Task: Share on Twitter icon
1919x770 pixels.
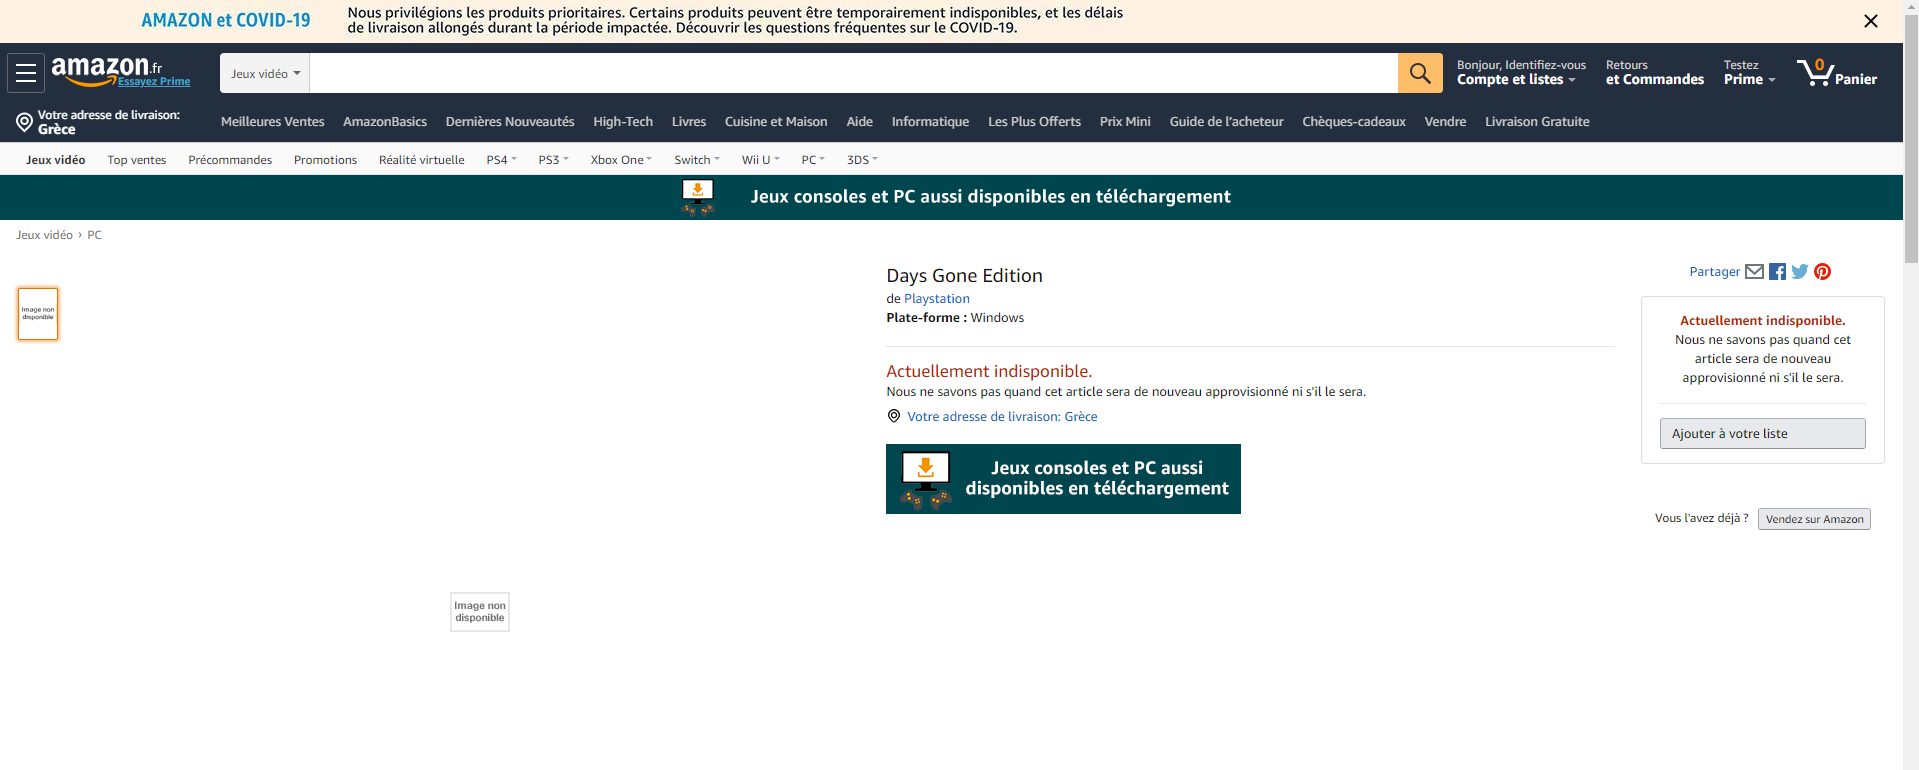Action: 1800,271
